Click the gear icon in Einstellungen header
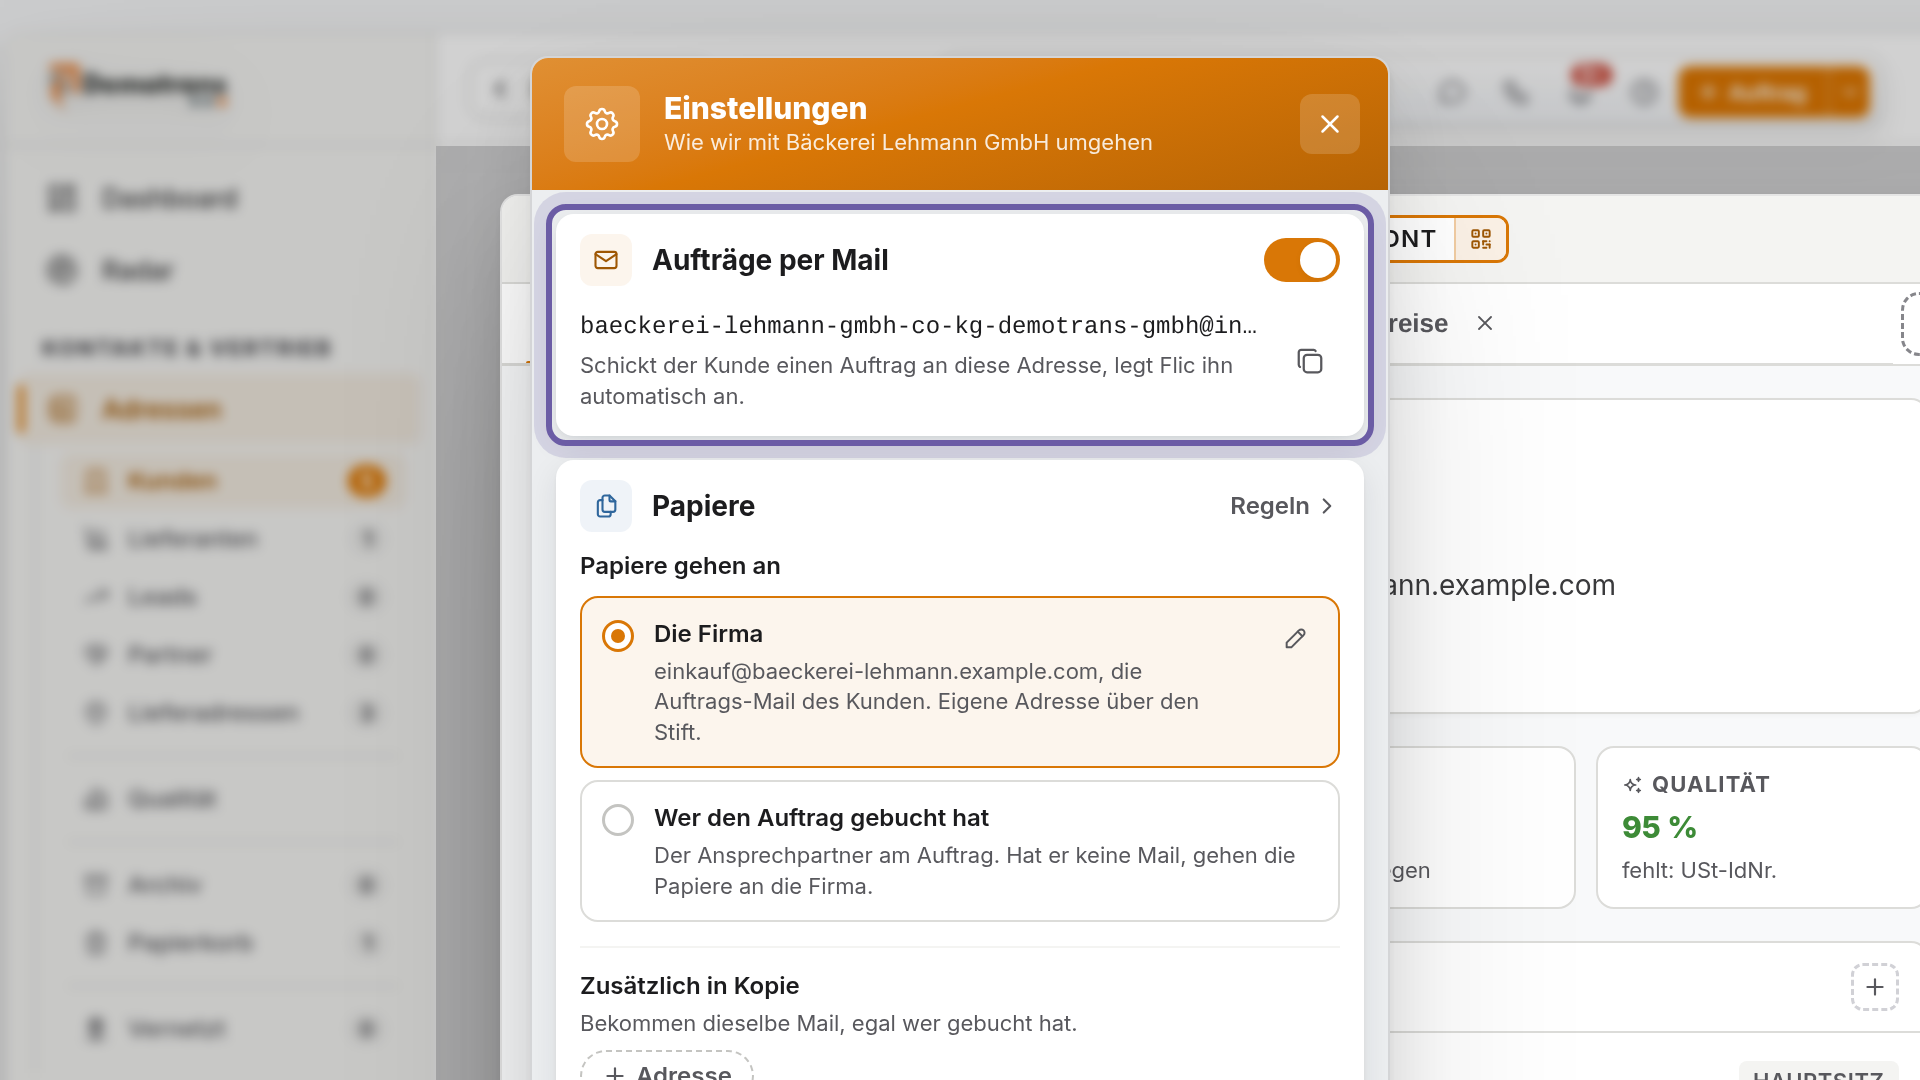Viewport: 1920px width, 1080px height. (x=602, y=124)
